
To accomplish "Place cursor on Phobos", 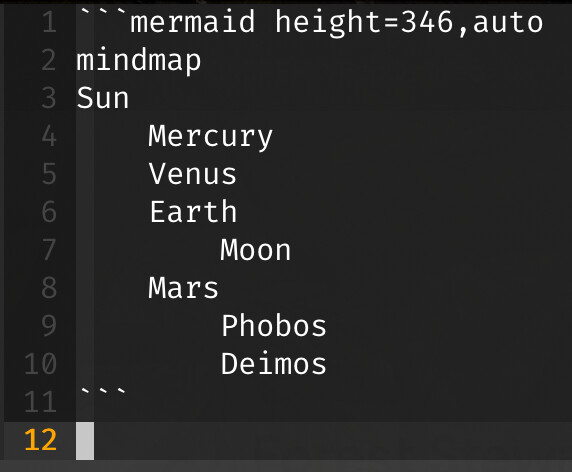I will (274, 325).
